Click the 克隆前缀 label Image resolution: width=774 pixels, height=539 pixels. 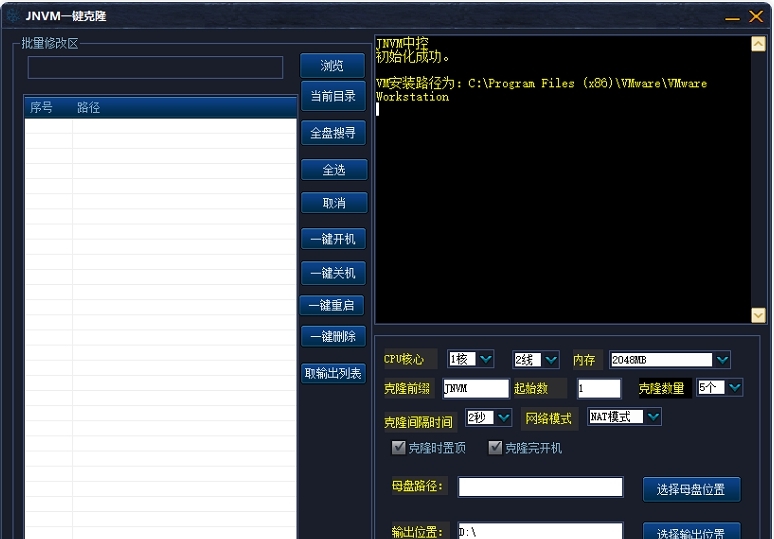point(407,388)
